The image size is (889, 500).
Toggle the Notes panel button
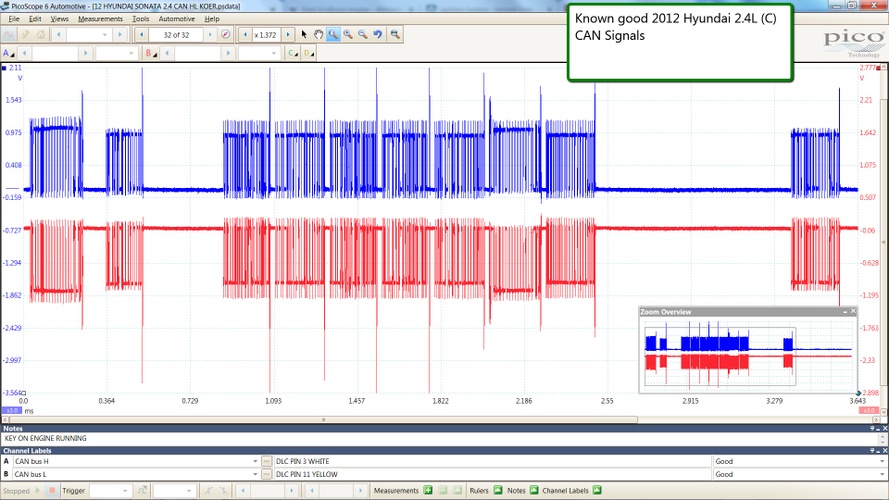tap(534, 490)
